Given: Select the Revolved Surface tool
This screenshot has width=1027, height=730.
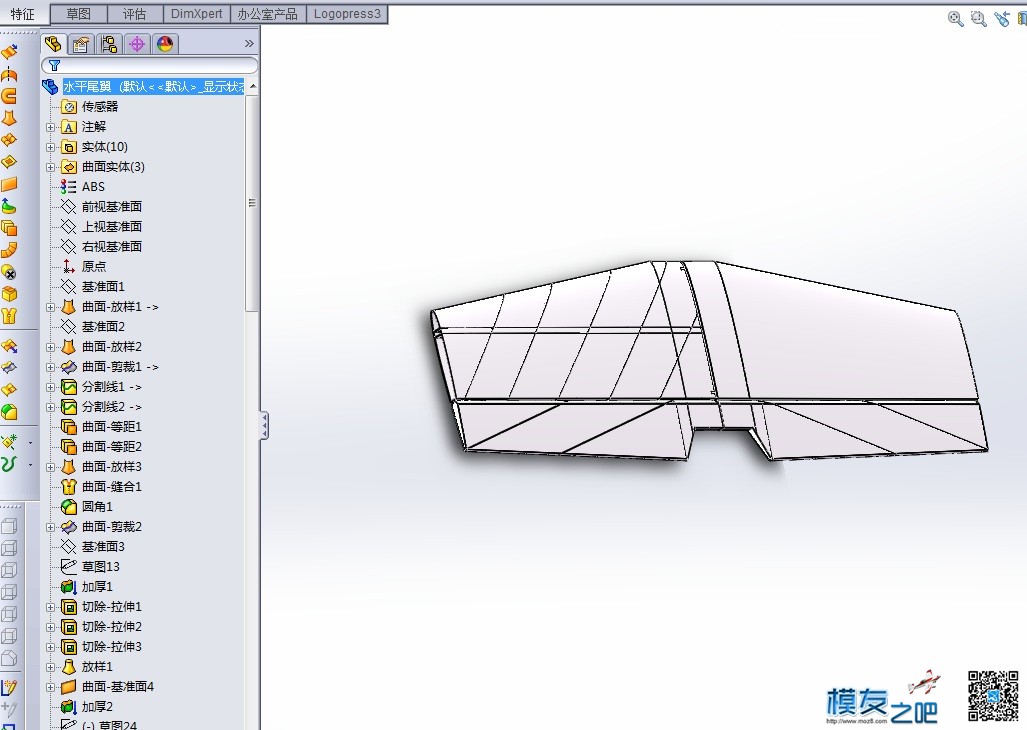Looking at the screenshot, I should pos(9,74).
